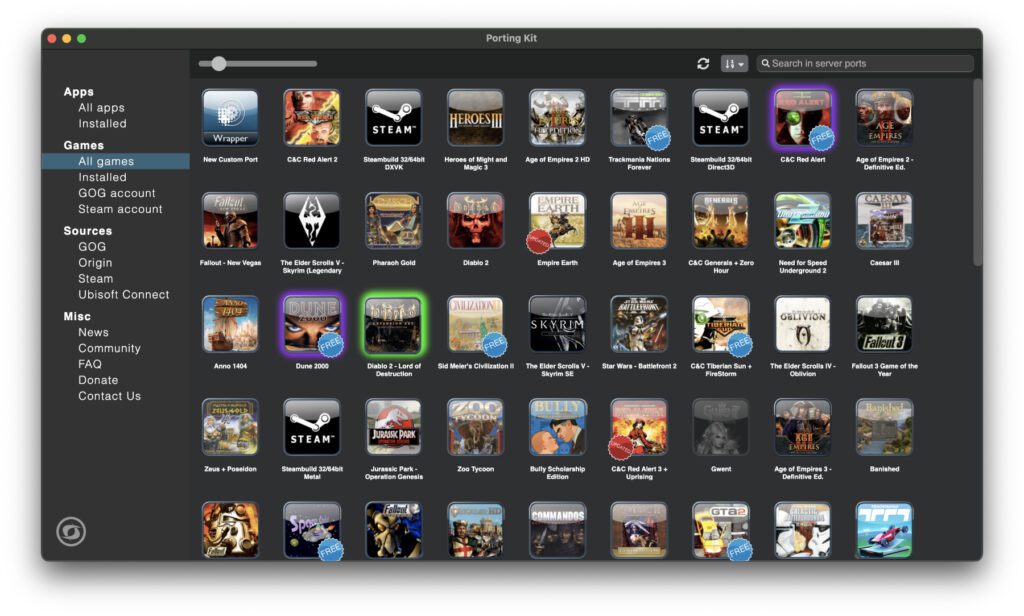Screen dimensions: 1024x616
Task: Open GOG account under Games
Action: [117, 193]
